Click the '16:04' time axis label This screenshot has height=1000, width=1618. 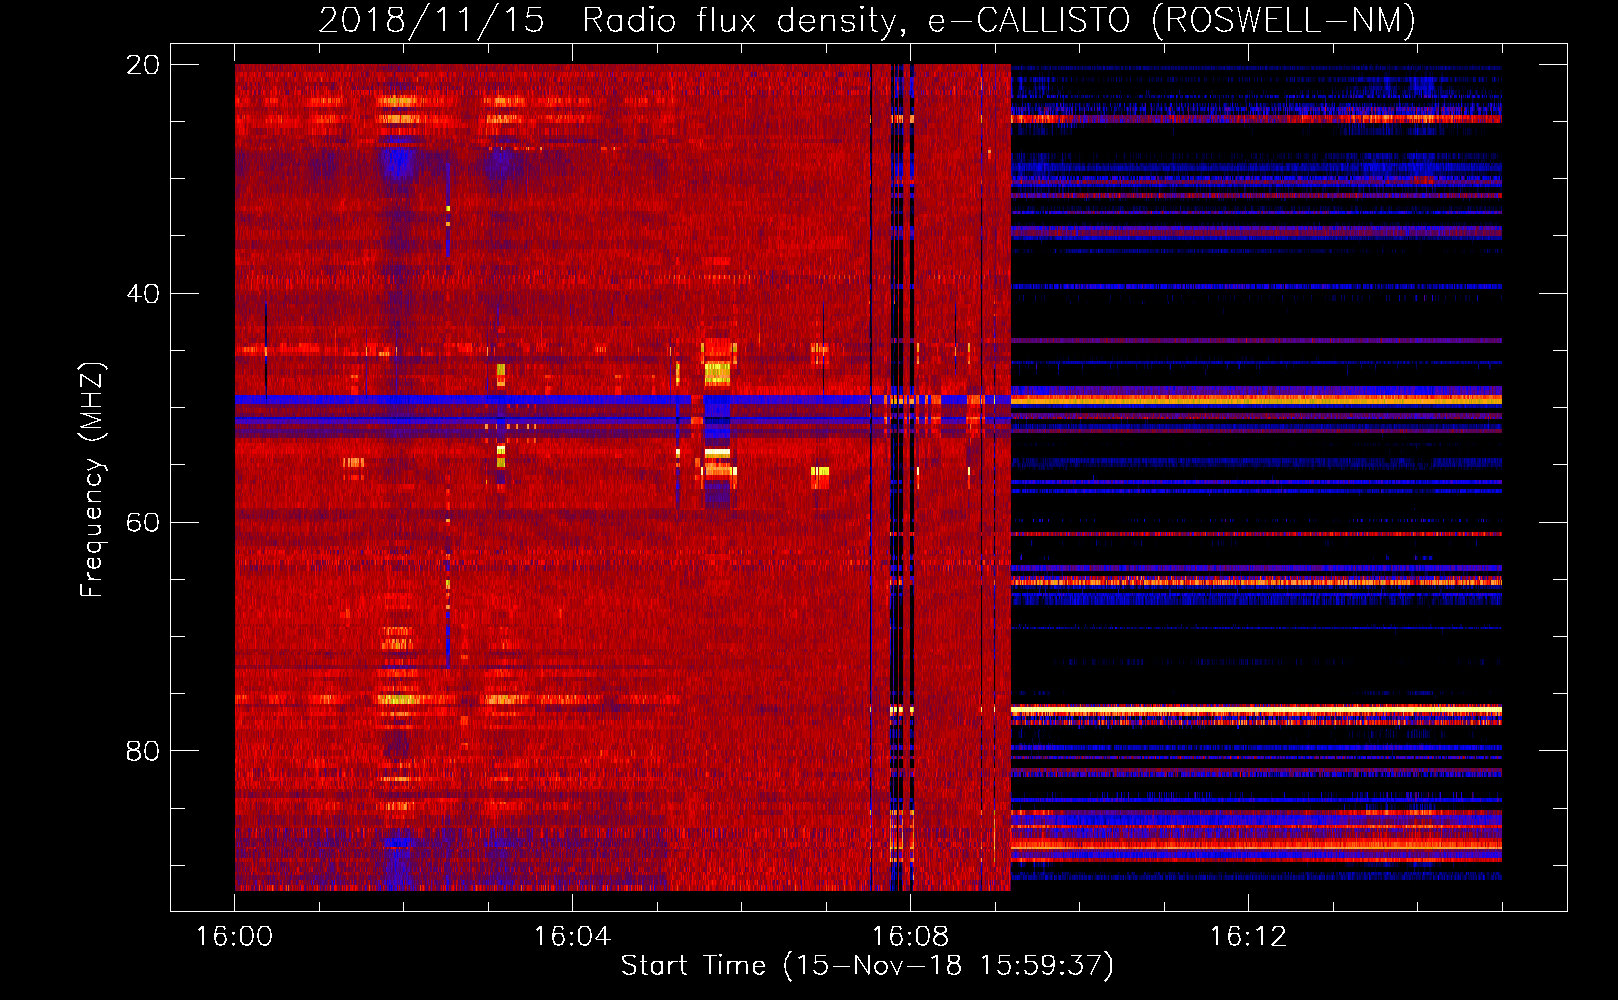(572, 937)
